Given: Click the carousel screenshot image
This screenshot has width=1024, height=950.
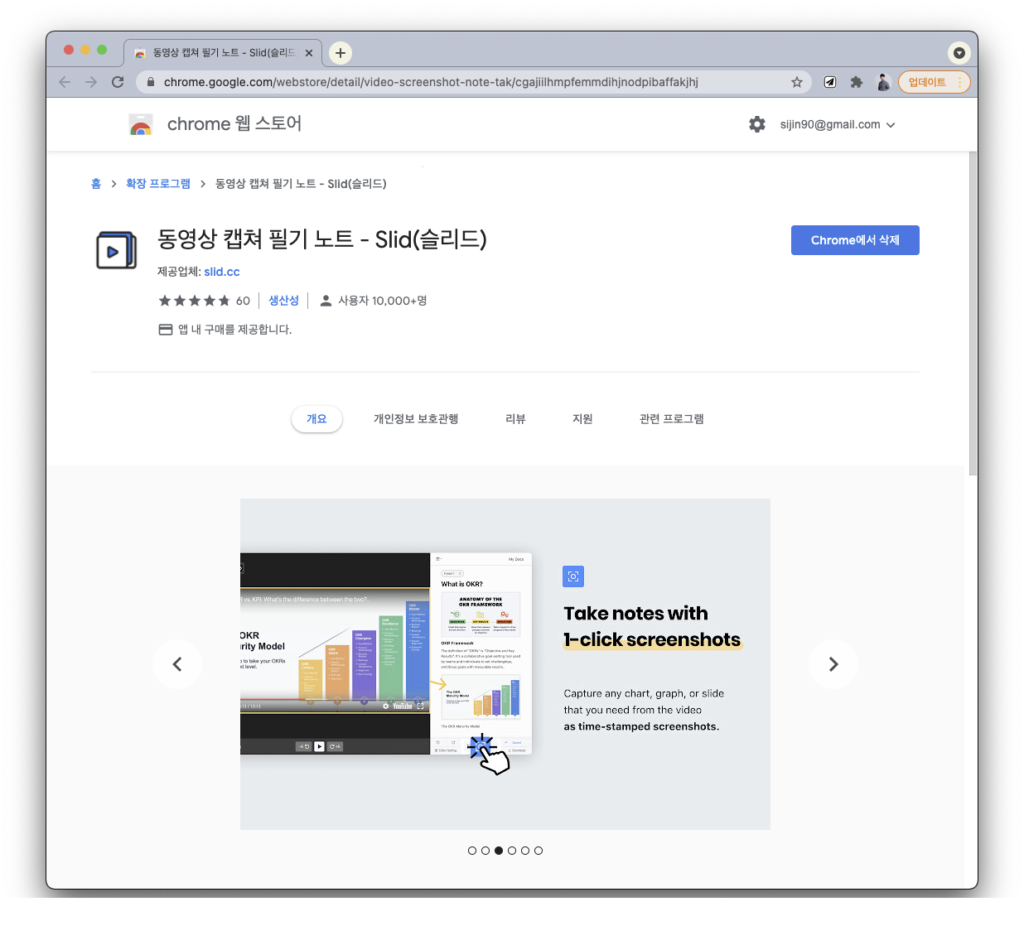Looking at the screenshot, I should (505, 664).
